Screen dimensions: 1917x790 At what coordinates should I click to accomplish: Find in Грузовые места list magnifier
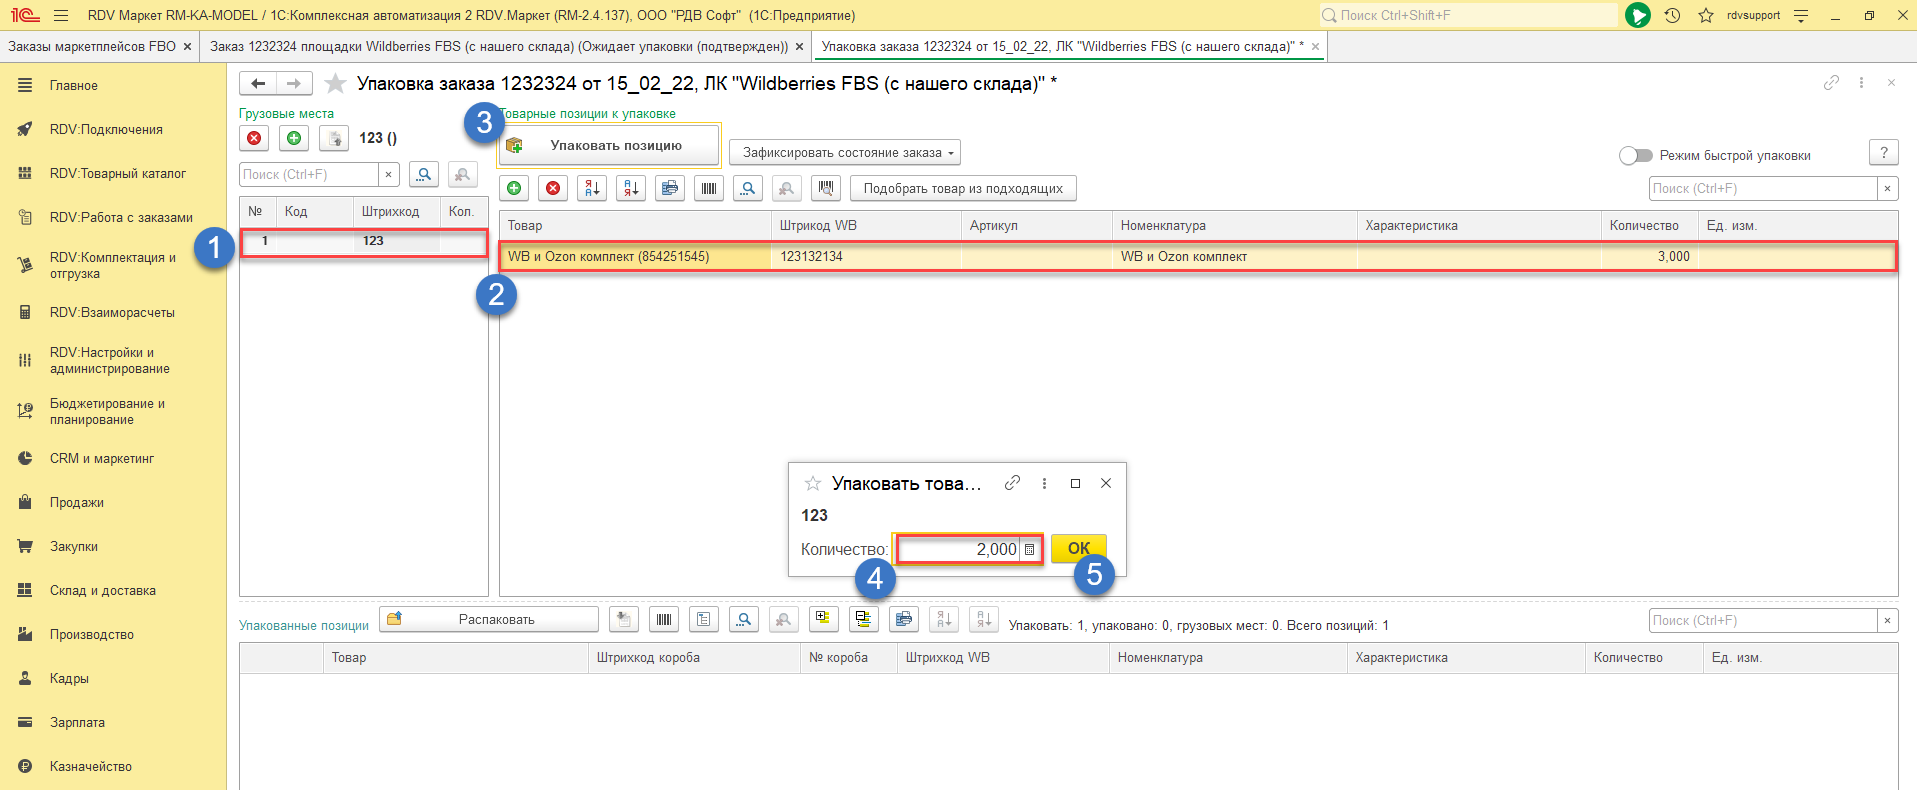[424, 175]
